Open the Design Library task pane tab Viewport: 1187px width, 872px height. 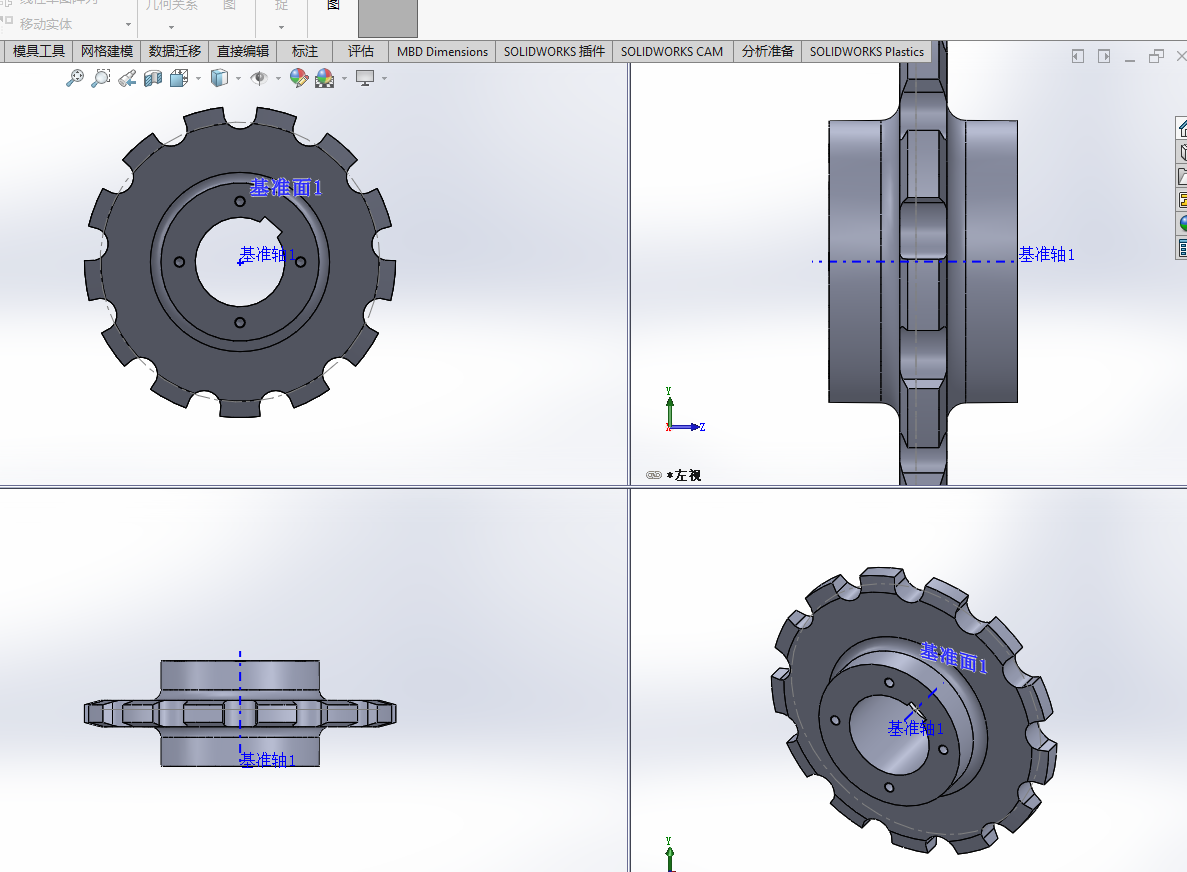(x=1182, y=152)
